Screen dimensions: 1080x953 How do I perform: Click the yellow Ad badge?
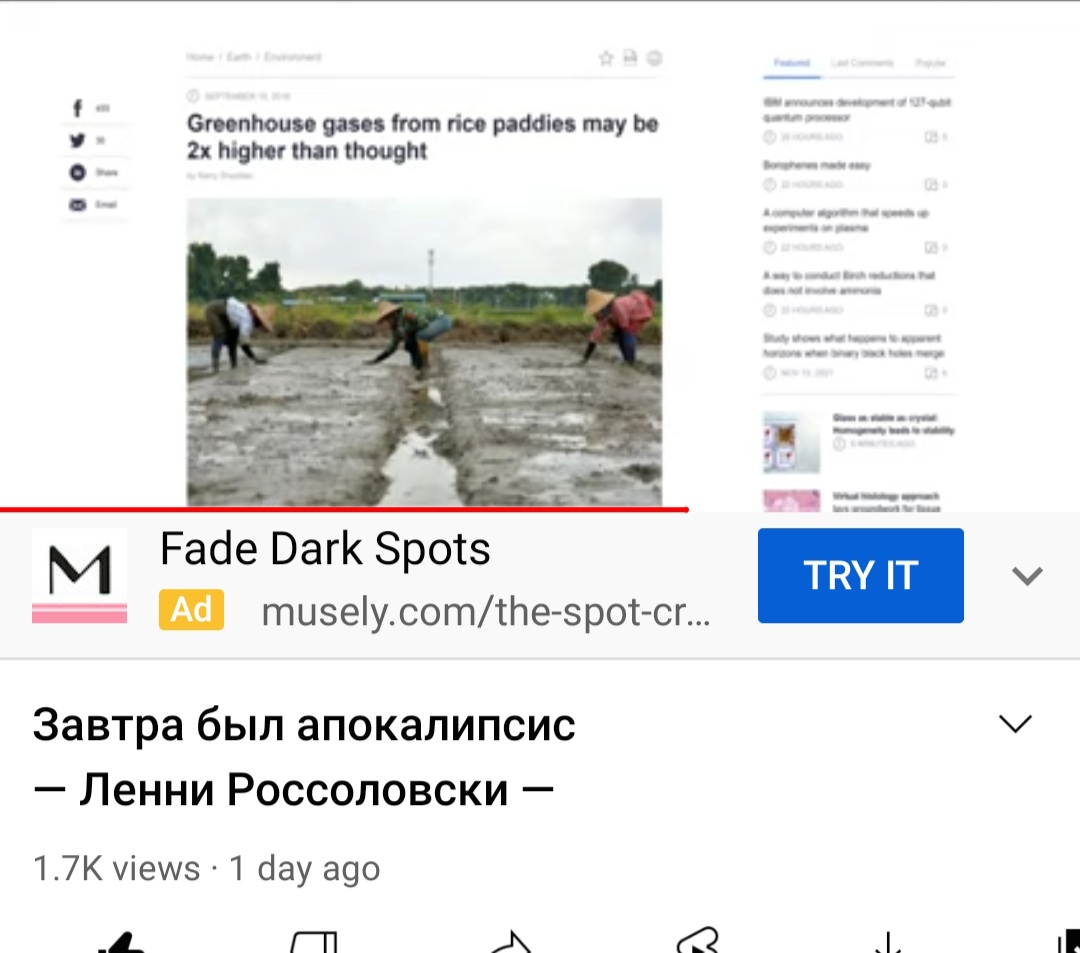click(191, 610)
